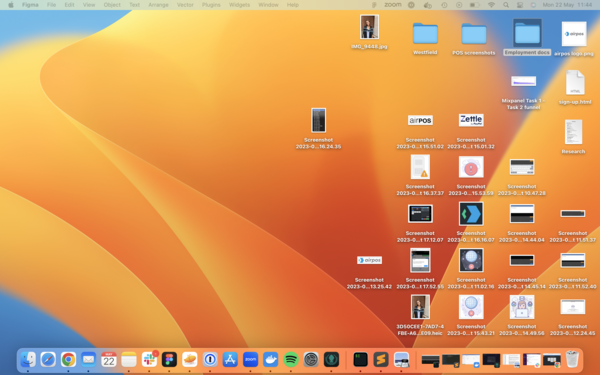Select the sign-up.html file
Viewport: 600px width, 375px height.
coord(575,87)
